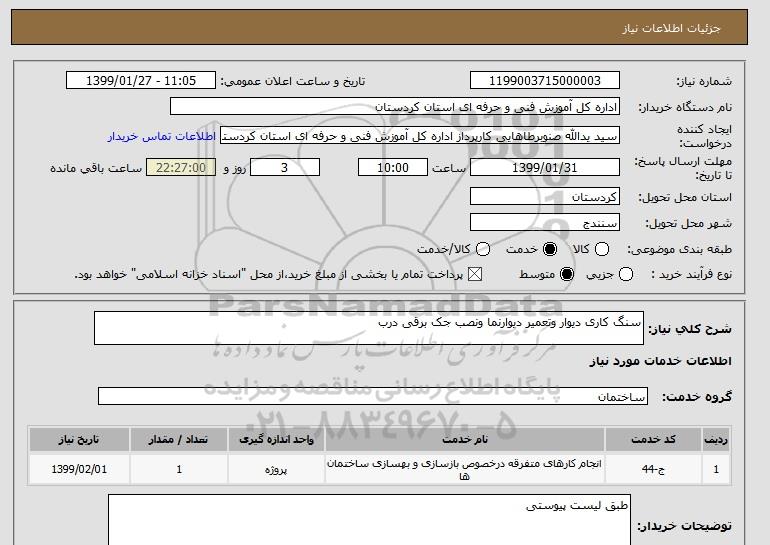Click service code cell ج-44
This screenshot has height=545, width=770.
coord(653,469)
